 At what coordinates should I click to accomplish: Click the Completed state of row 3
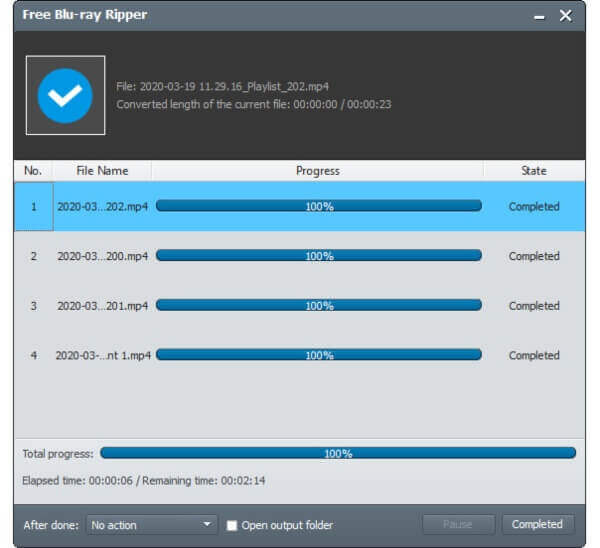click(x=534, y=306)
